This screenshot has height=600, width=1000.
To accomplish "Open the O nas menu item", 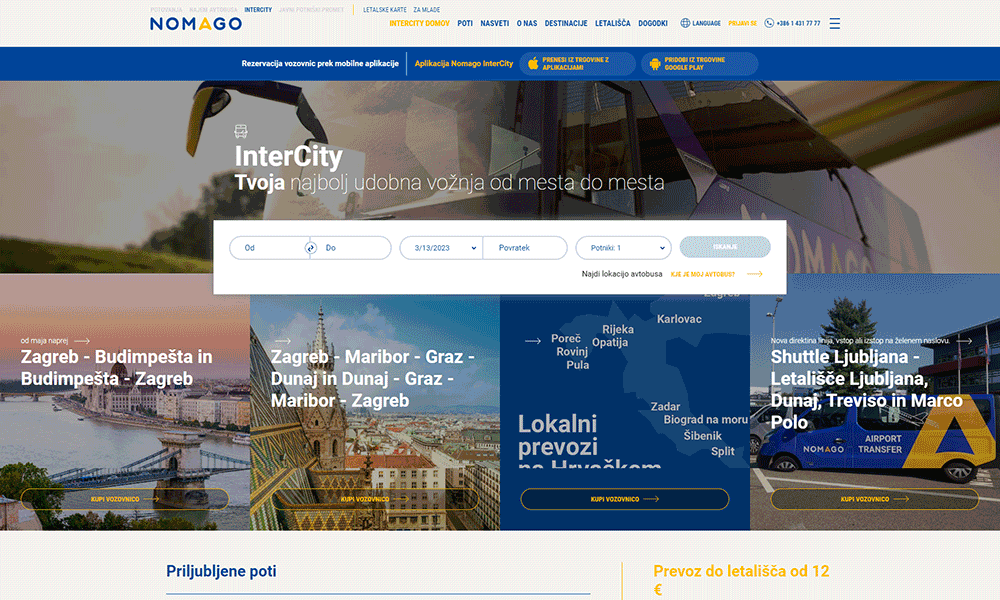I will tap(527, 24).
